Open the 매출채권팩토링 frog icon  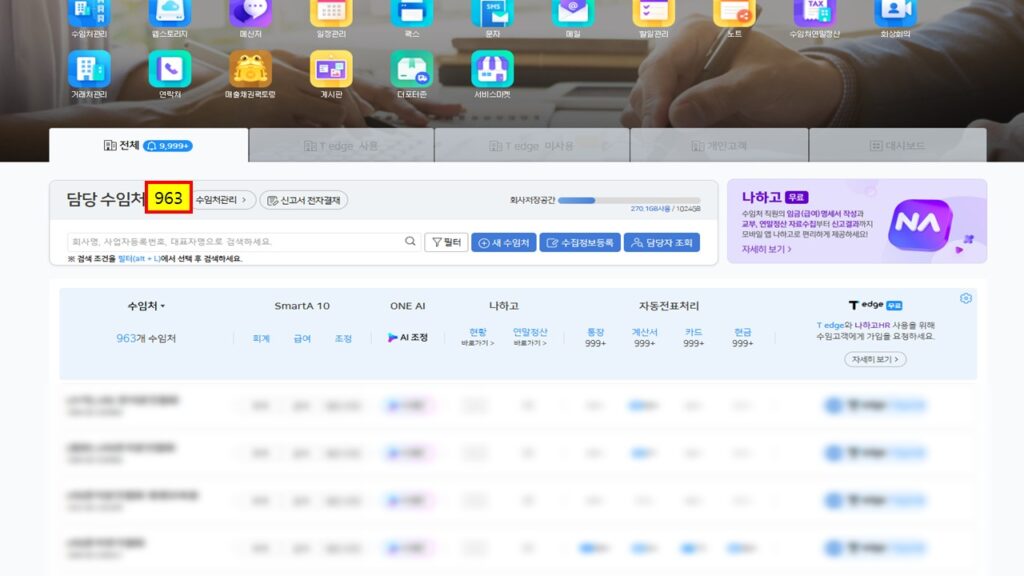coord(250,70)
